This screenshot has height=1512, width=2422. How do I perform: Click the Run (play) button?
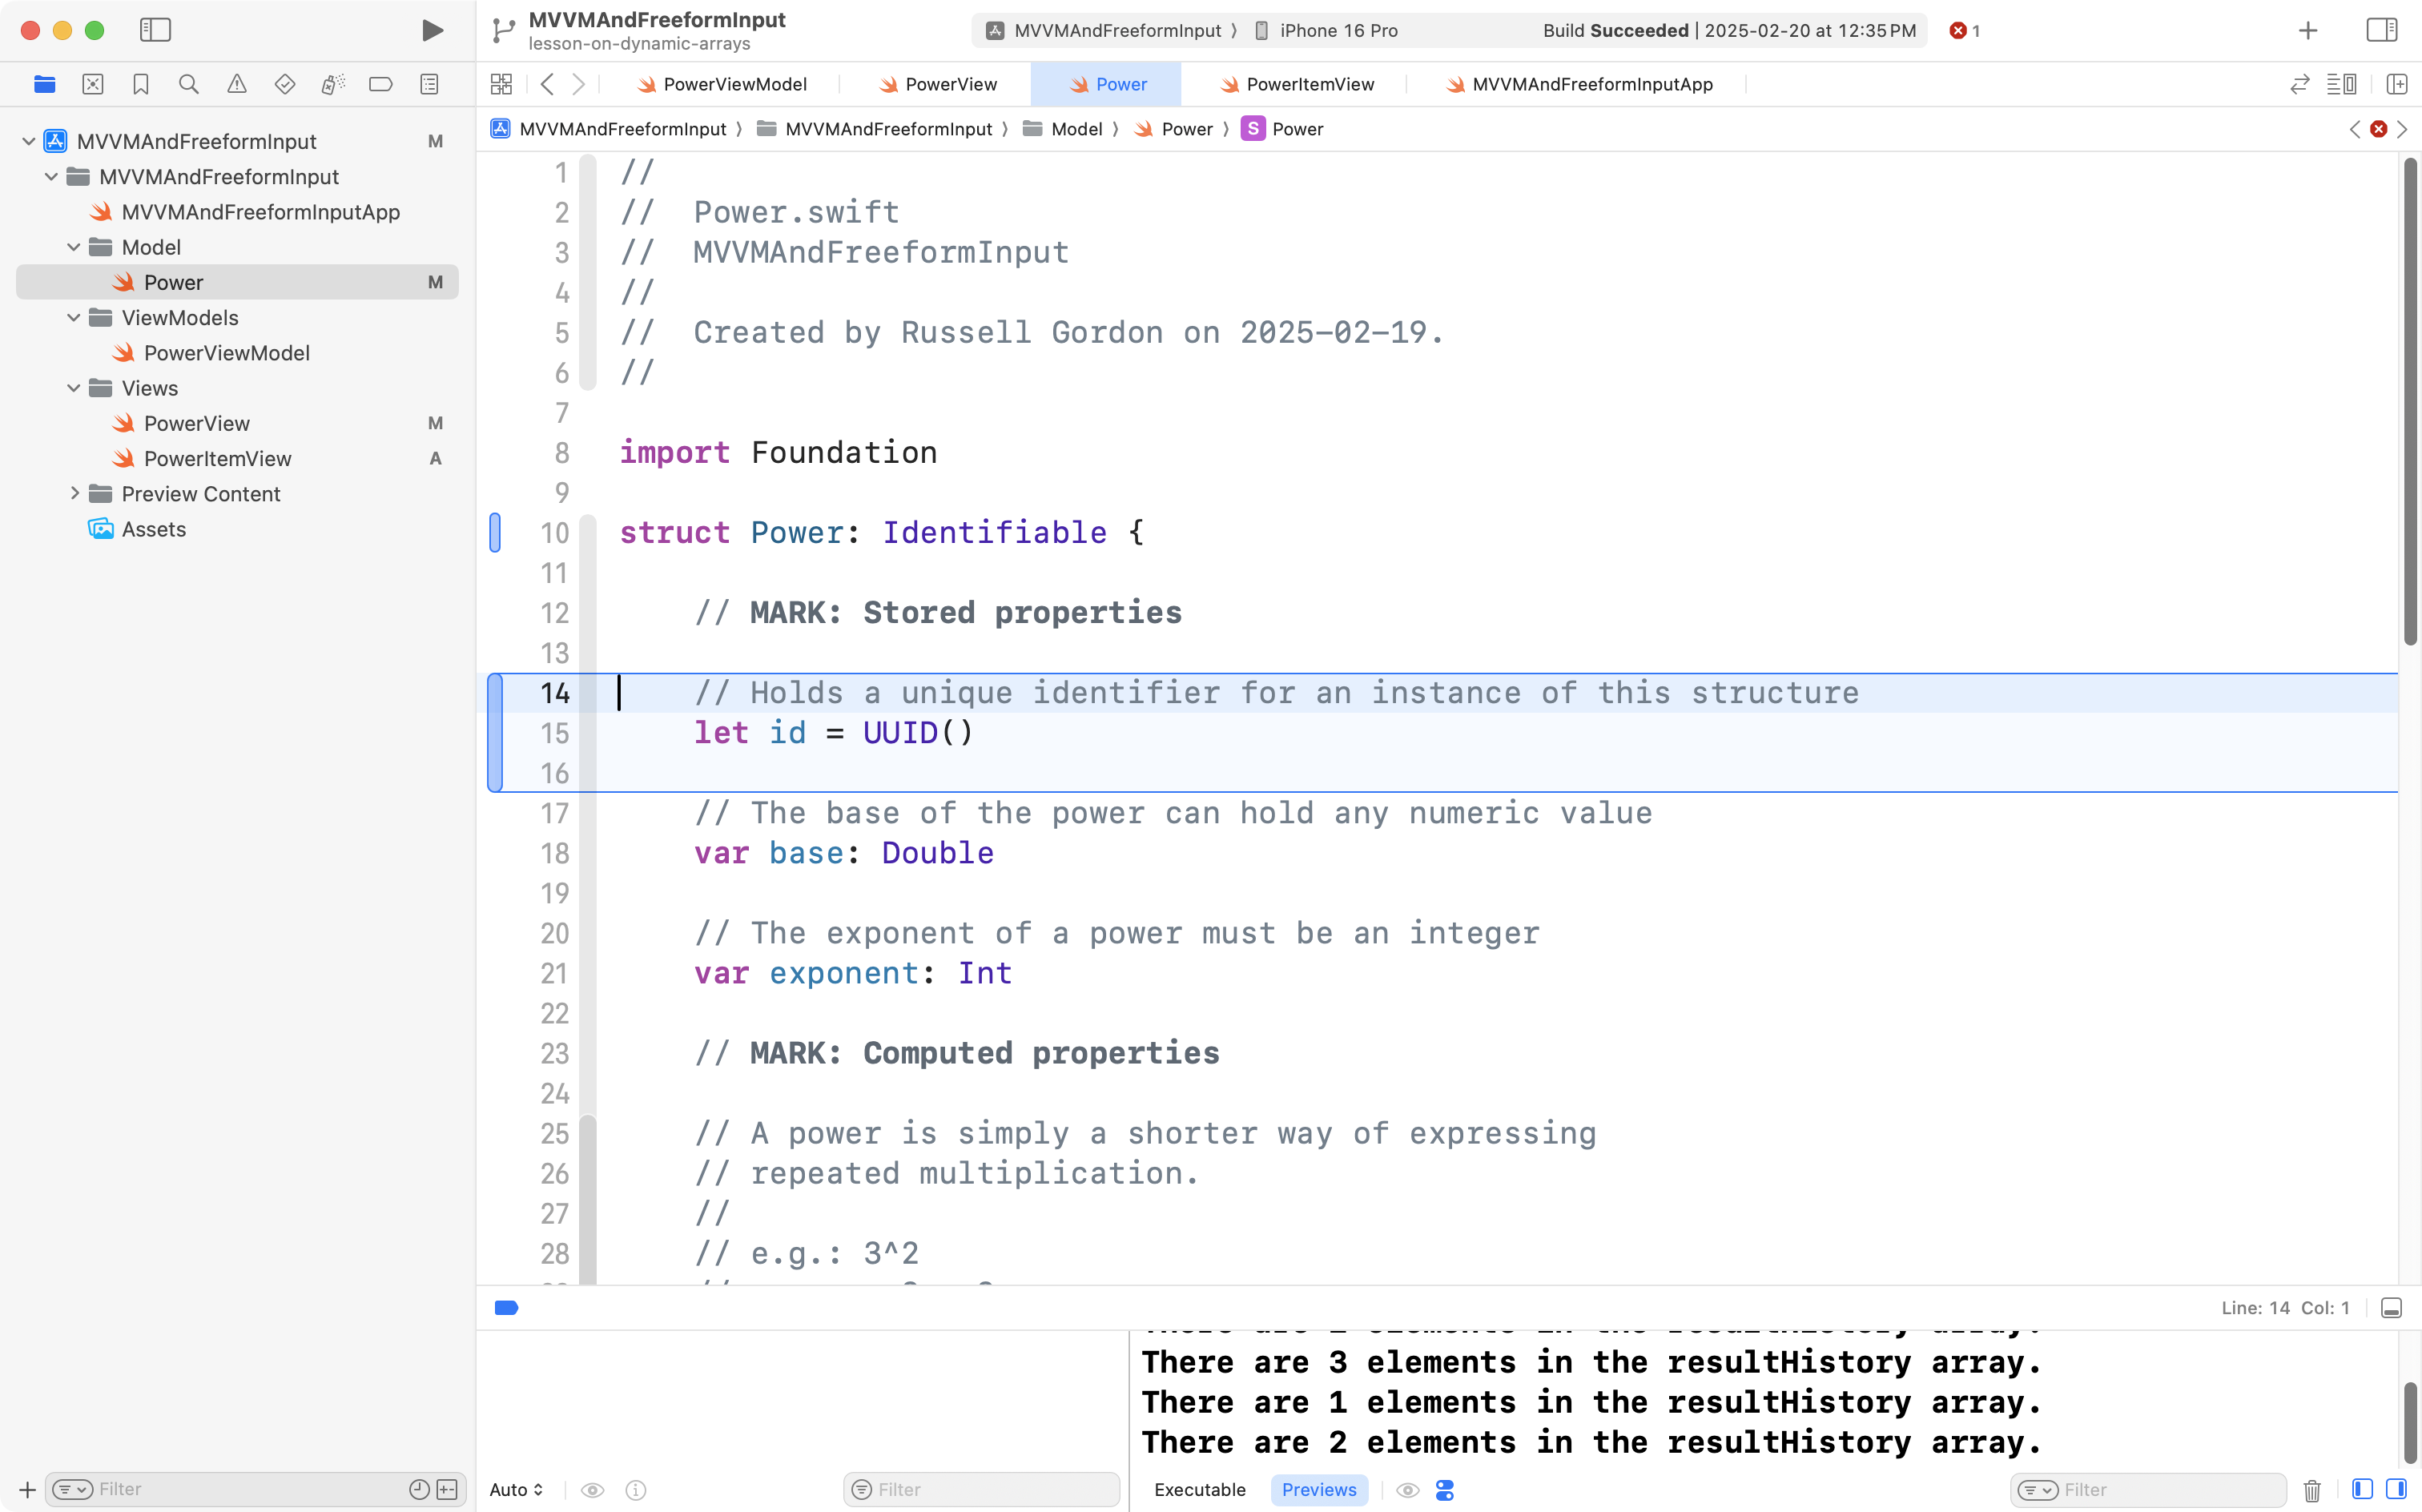point(432,30)
